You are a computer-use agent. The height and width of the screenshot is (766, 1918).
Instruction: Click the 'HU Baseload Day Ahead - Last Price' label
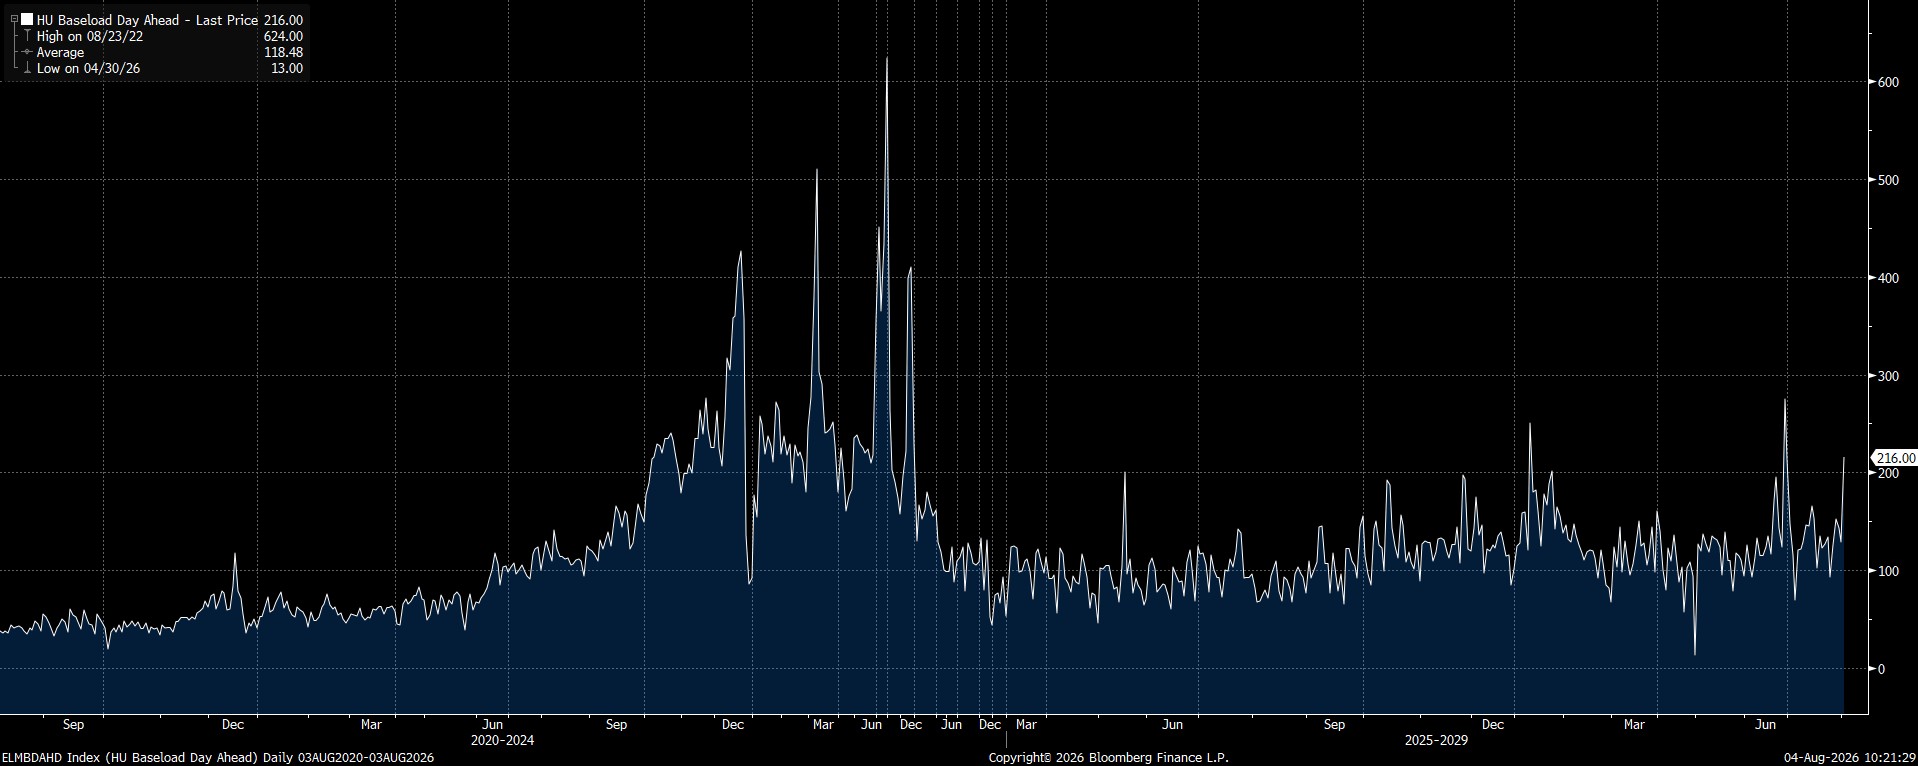click(148, 20)
